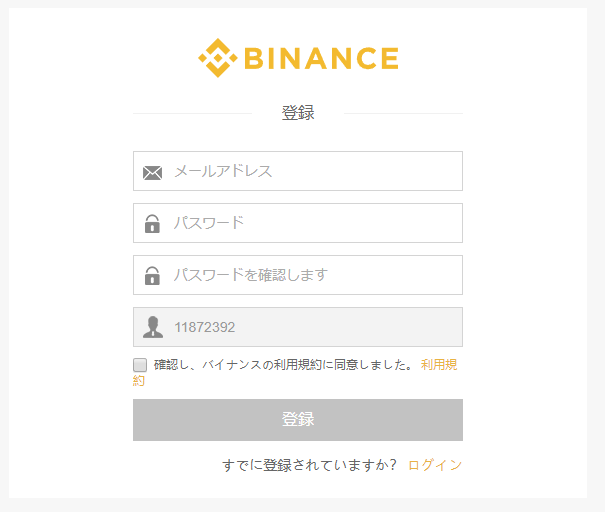
Task: Click the person icon beside 11872392
Action: pyautogui.click(x=152, y=327)
